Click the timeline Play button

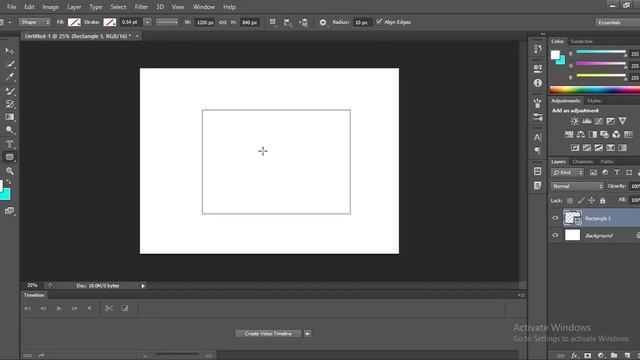click(x=59, y=309)
